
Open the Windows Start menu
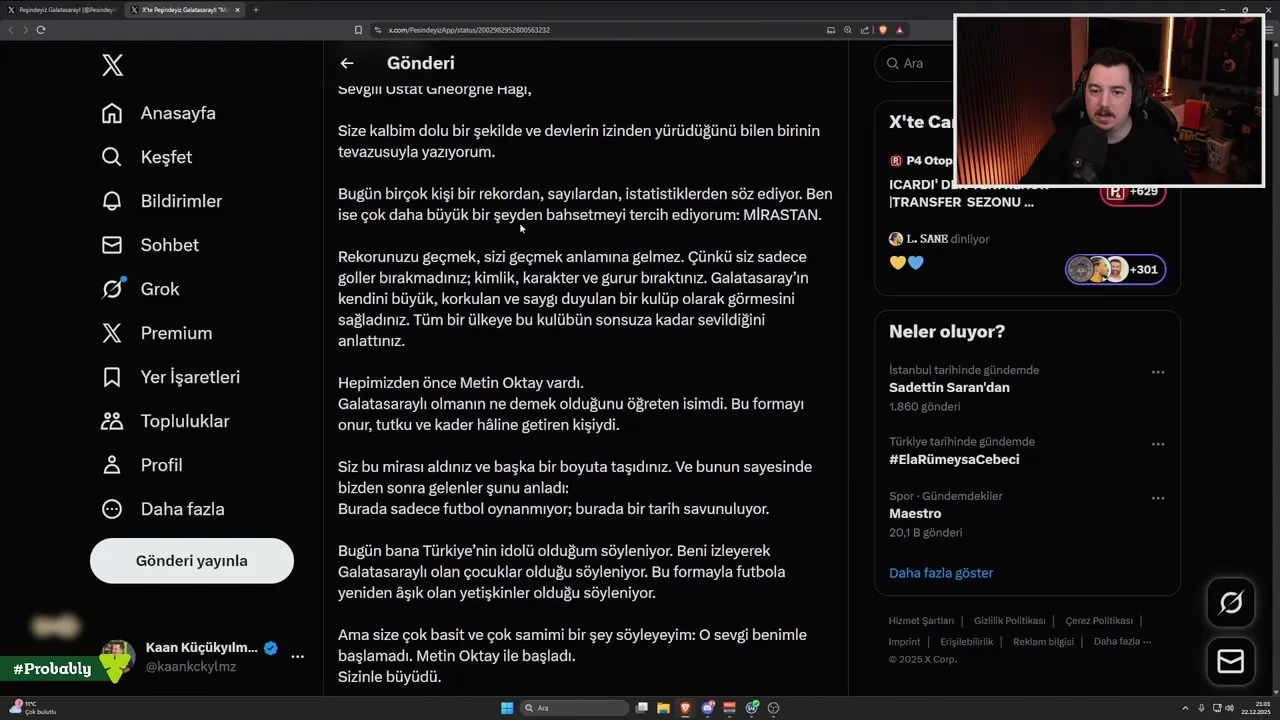point(507,708)
